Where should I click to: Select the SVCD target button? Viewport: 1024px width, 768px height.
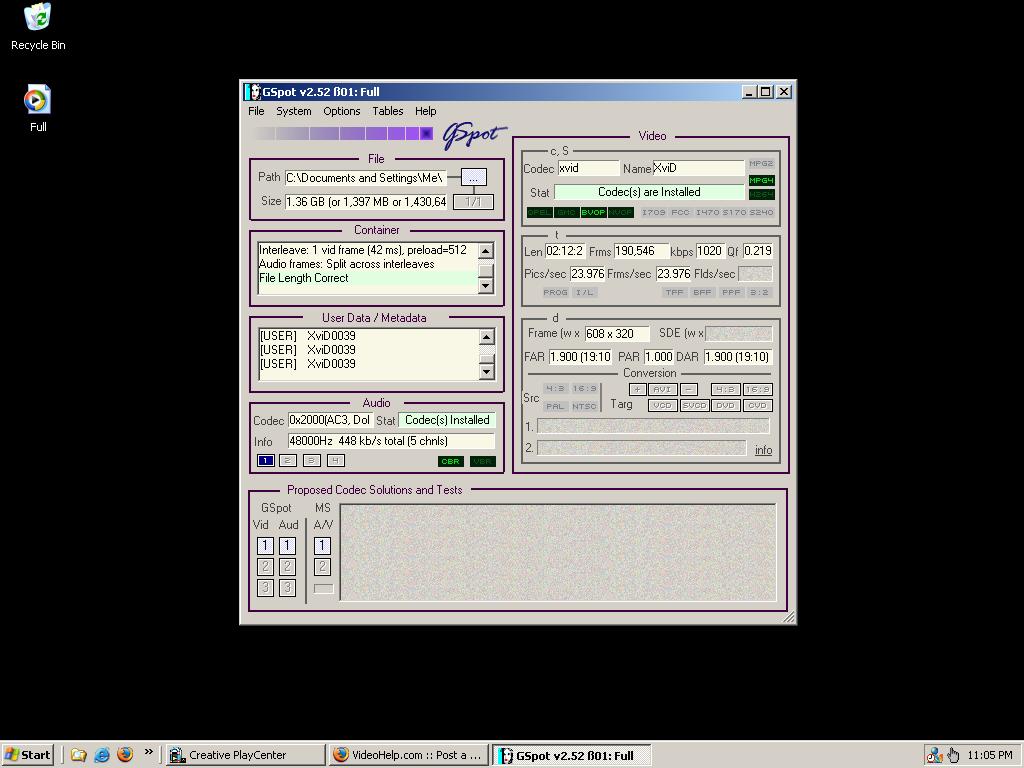[x=694, y=406]
